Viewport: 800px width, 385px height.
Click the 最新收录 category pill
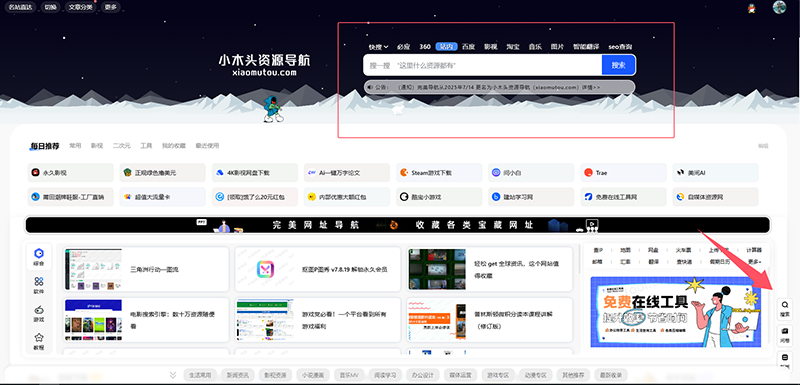[x=611, y=375]
